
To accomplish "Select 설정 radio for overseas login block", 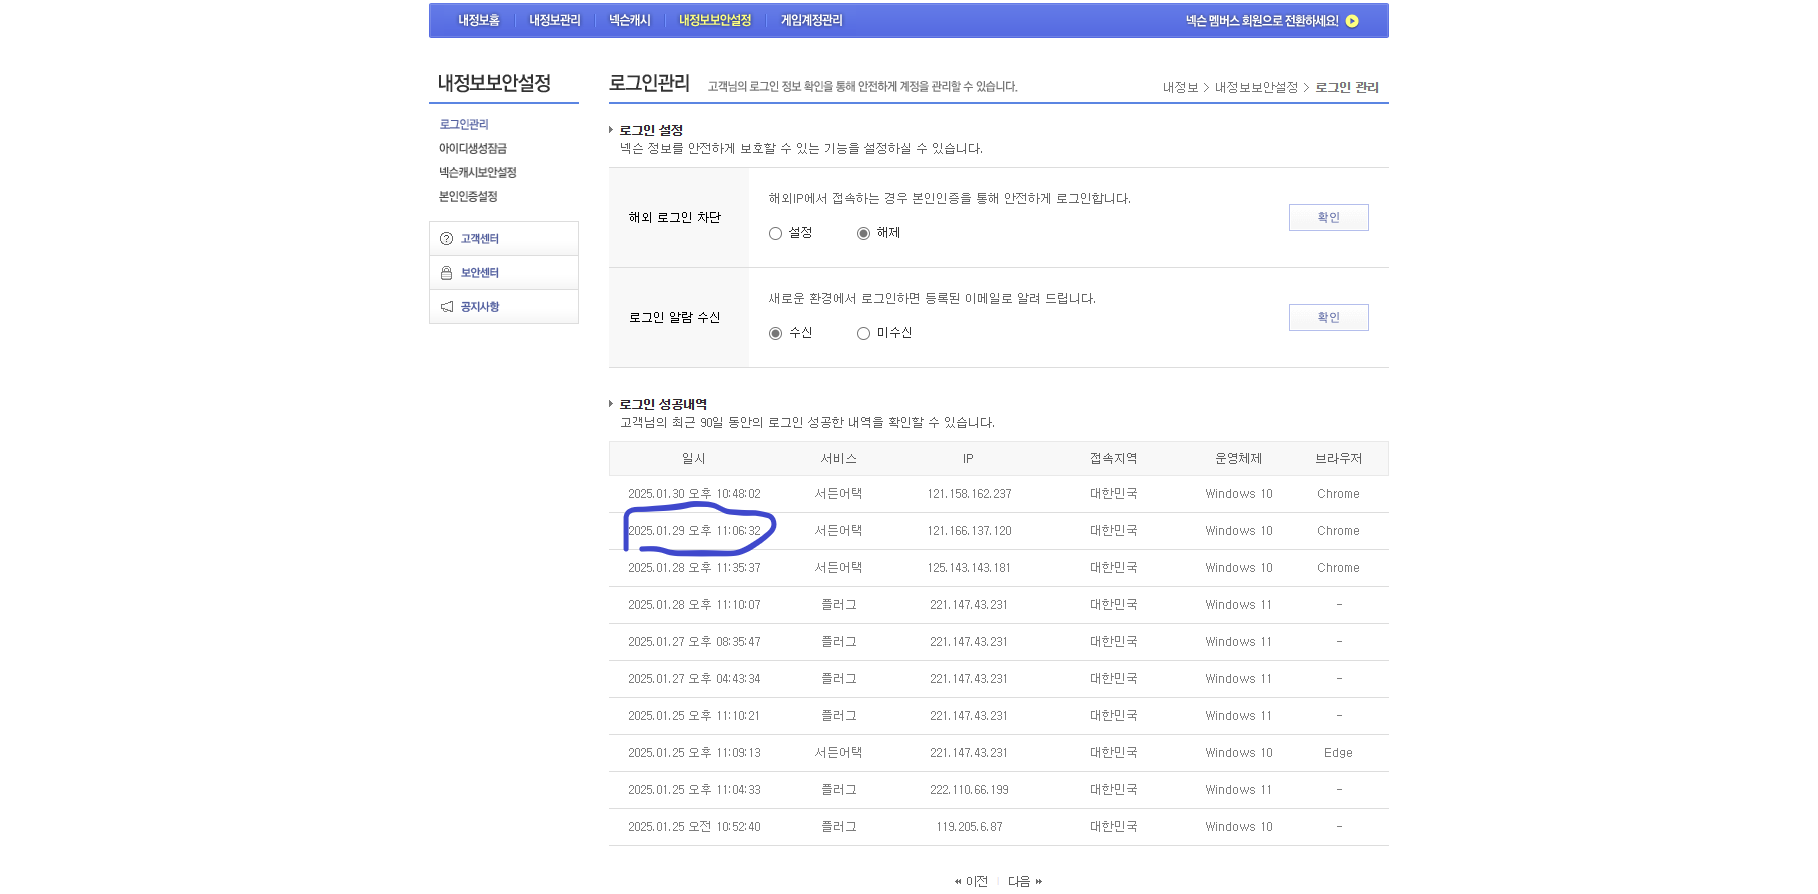I will click(x=775, y=233).
